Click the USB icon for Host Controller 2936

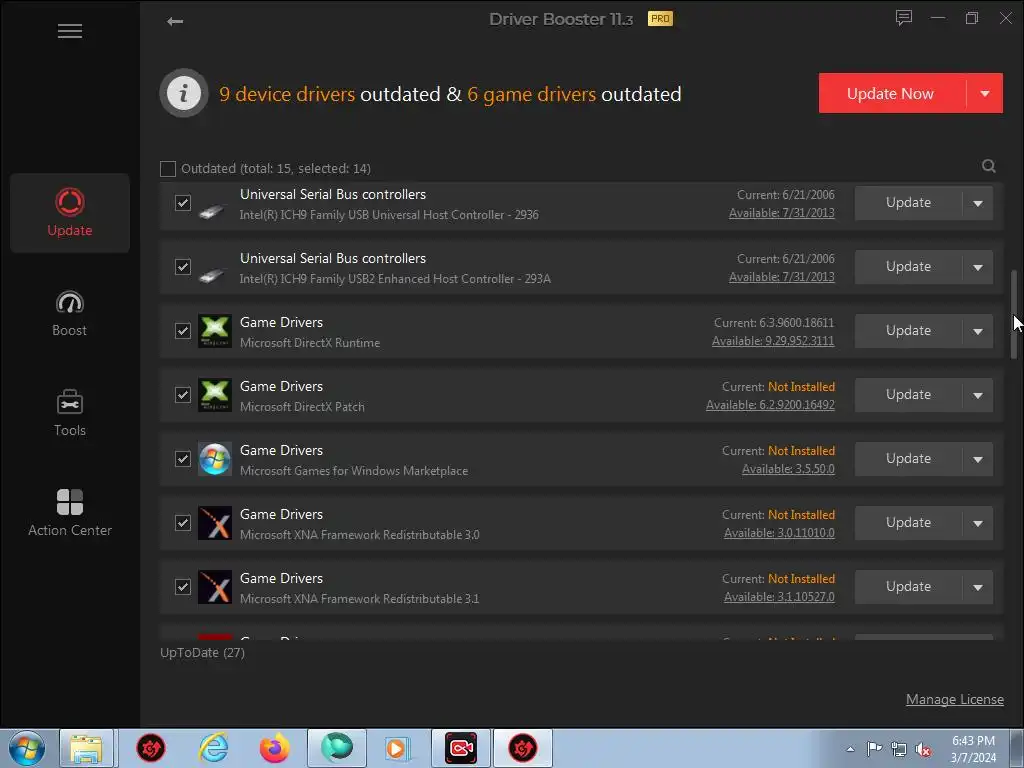(212, 210)
